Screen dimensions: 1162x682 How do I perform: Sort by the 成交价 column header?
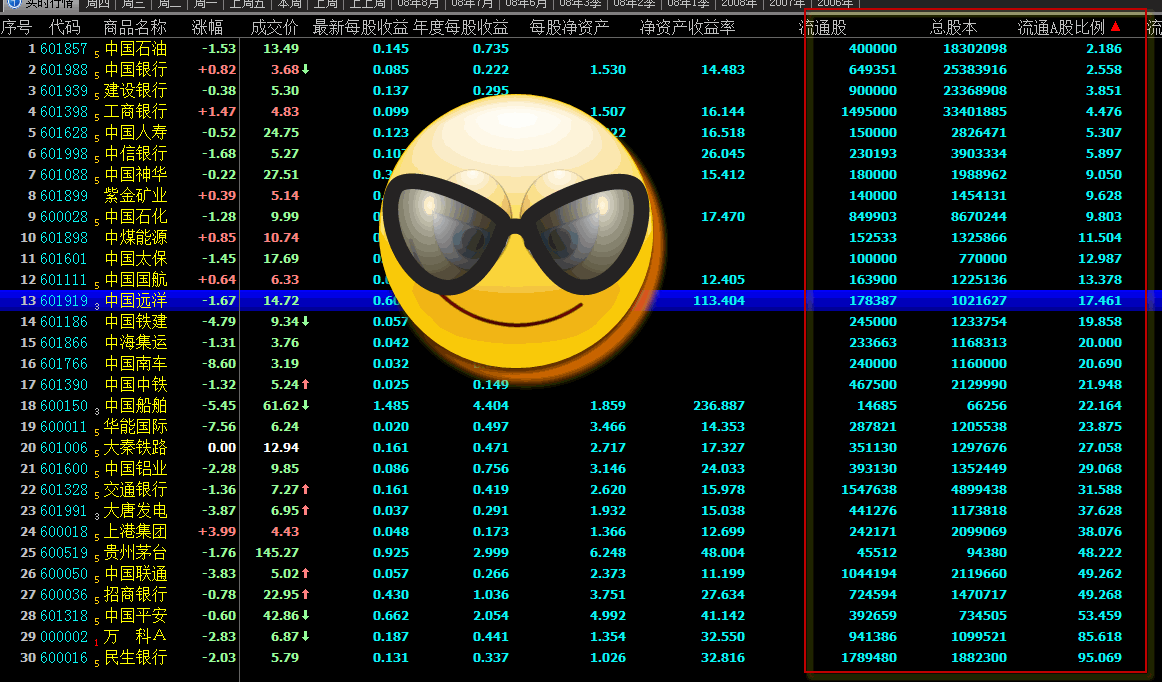click(274, 27)
